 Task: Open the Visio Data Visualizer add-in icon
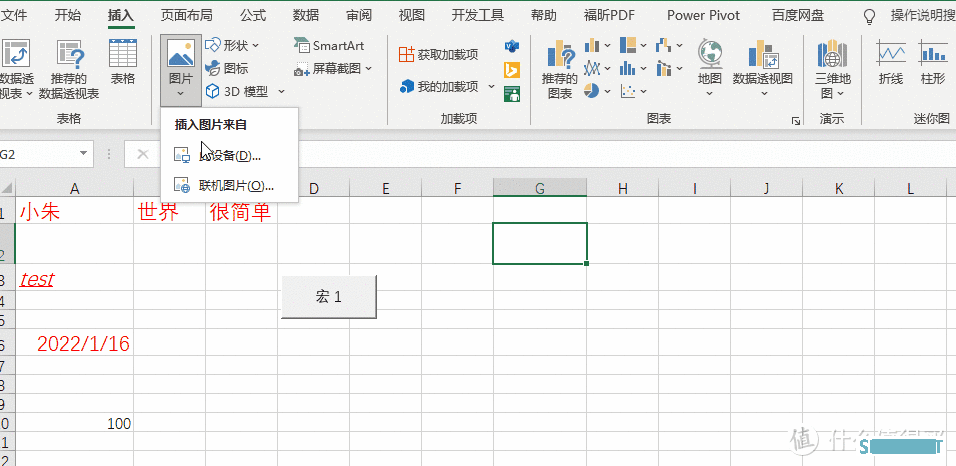512,47
